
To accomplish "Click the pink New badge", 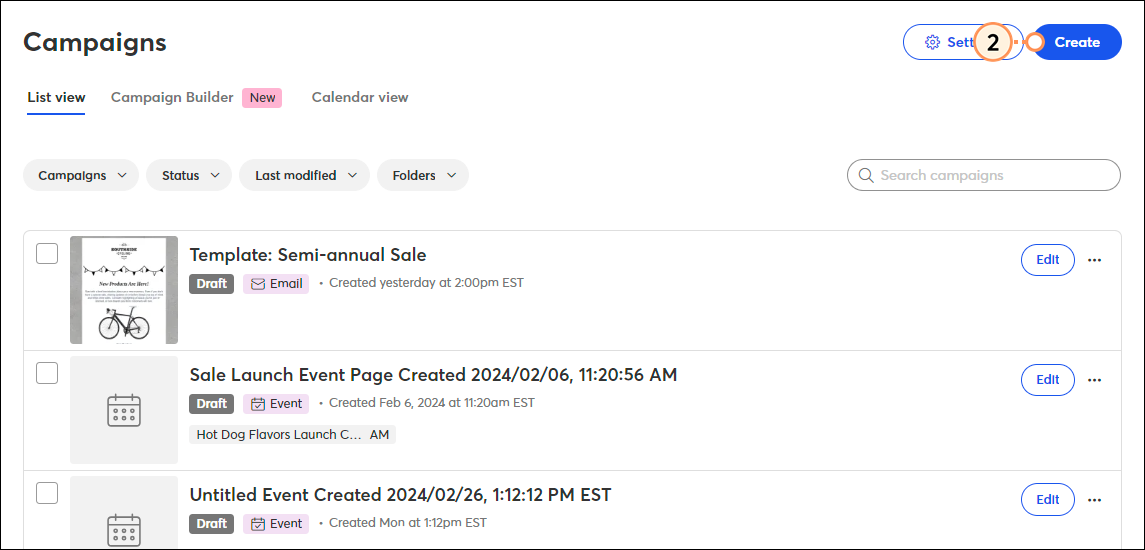I will pos(262,98).
